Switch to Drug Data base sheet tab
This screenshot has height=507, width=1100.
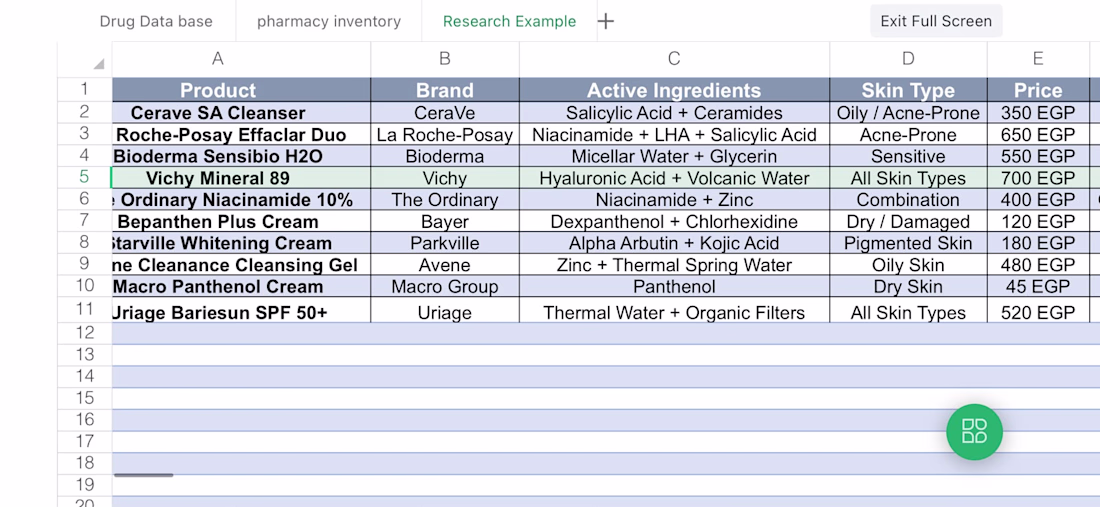[156, 21]
